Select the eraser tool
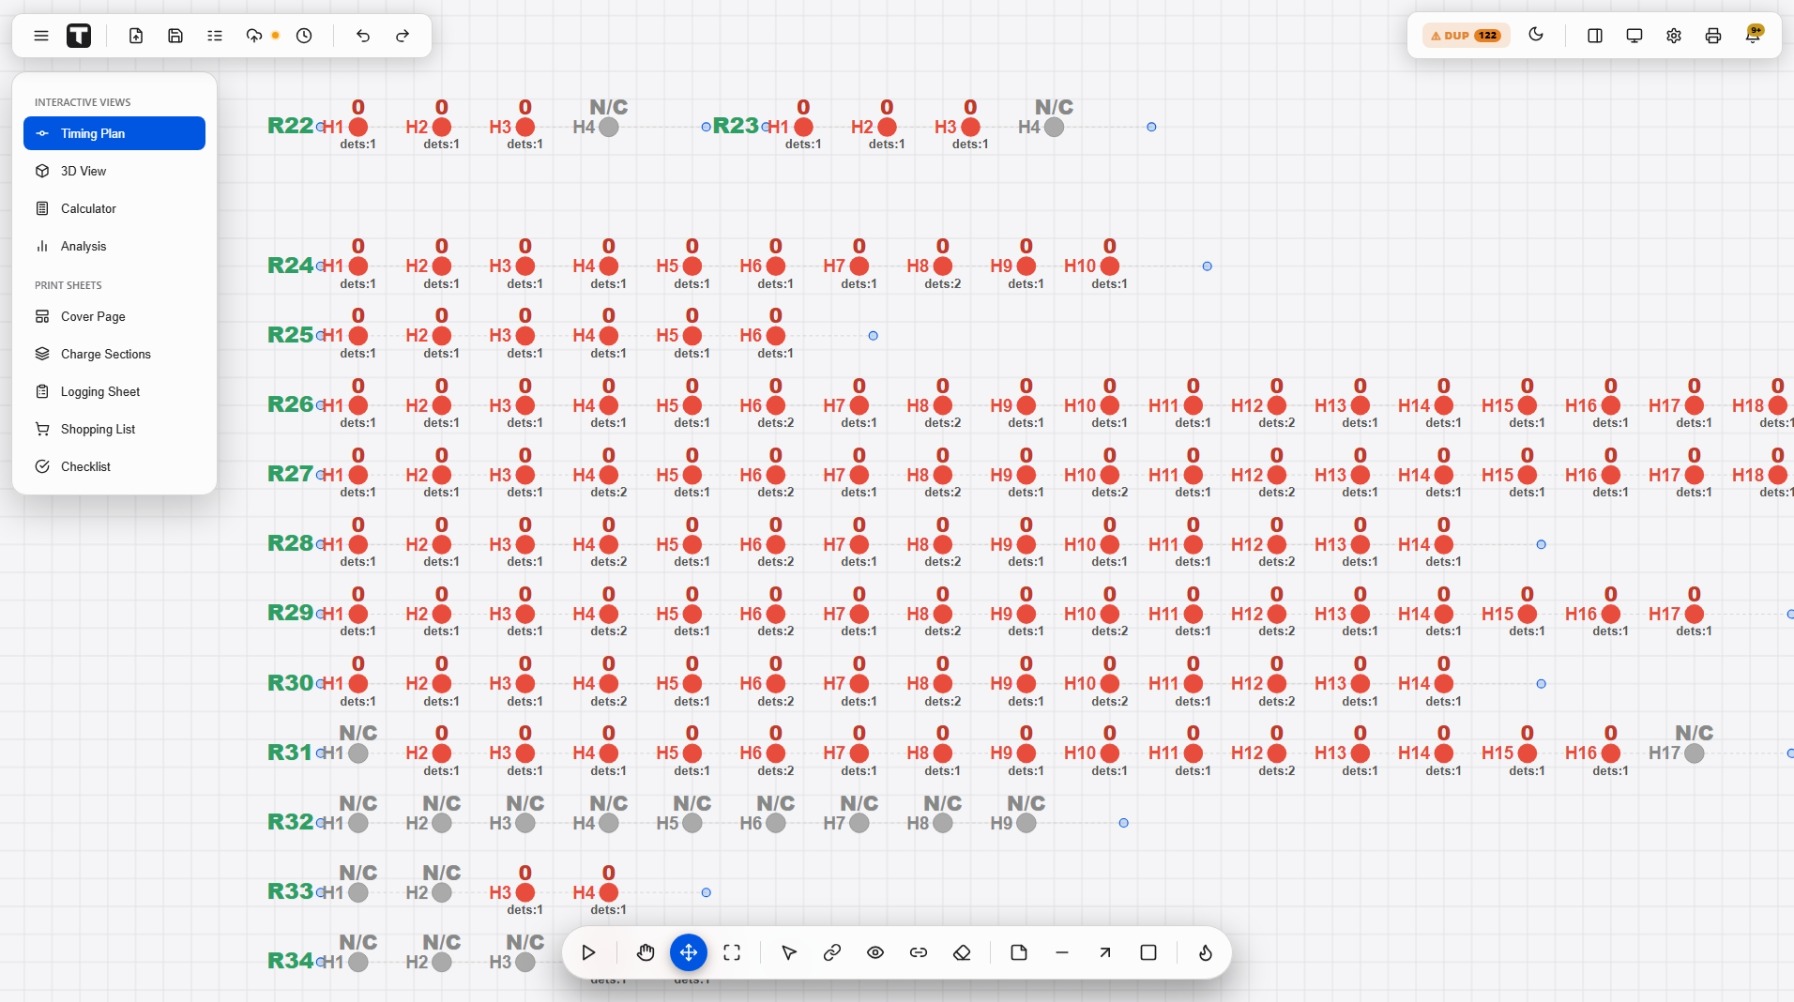The width and height of the screenshot is (1794, 1002). (962, 953)
